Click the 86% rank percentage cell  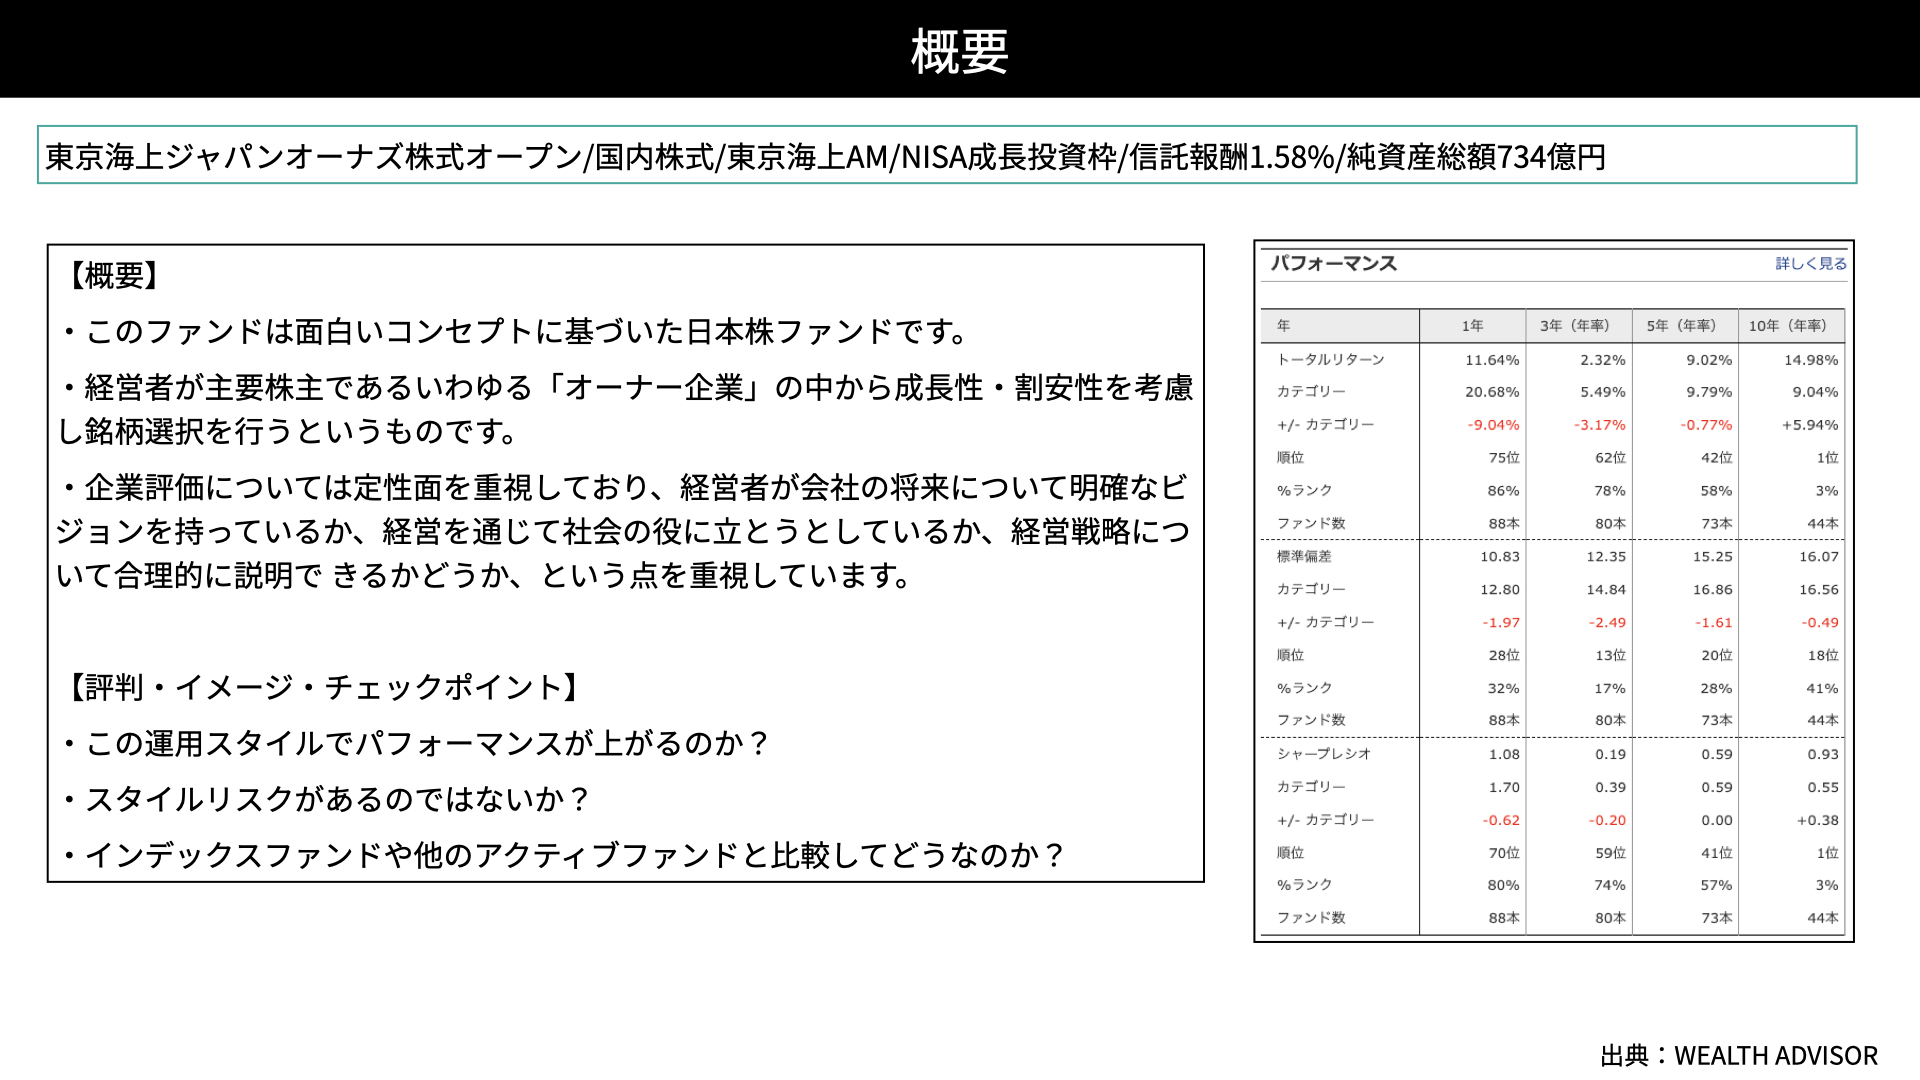pyautogui.click(x=1503, y=491)
